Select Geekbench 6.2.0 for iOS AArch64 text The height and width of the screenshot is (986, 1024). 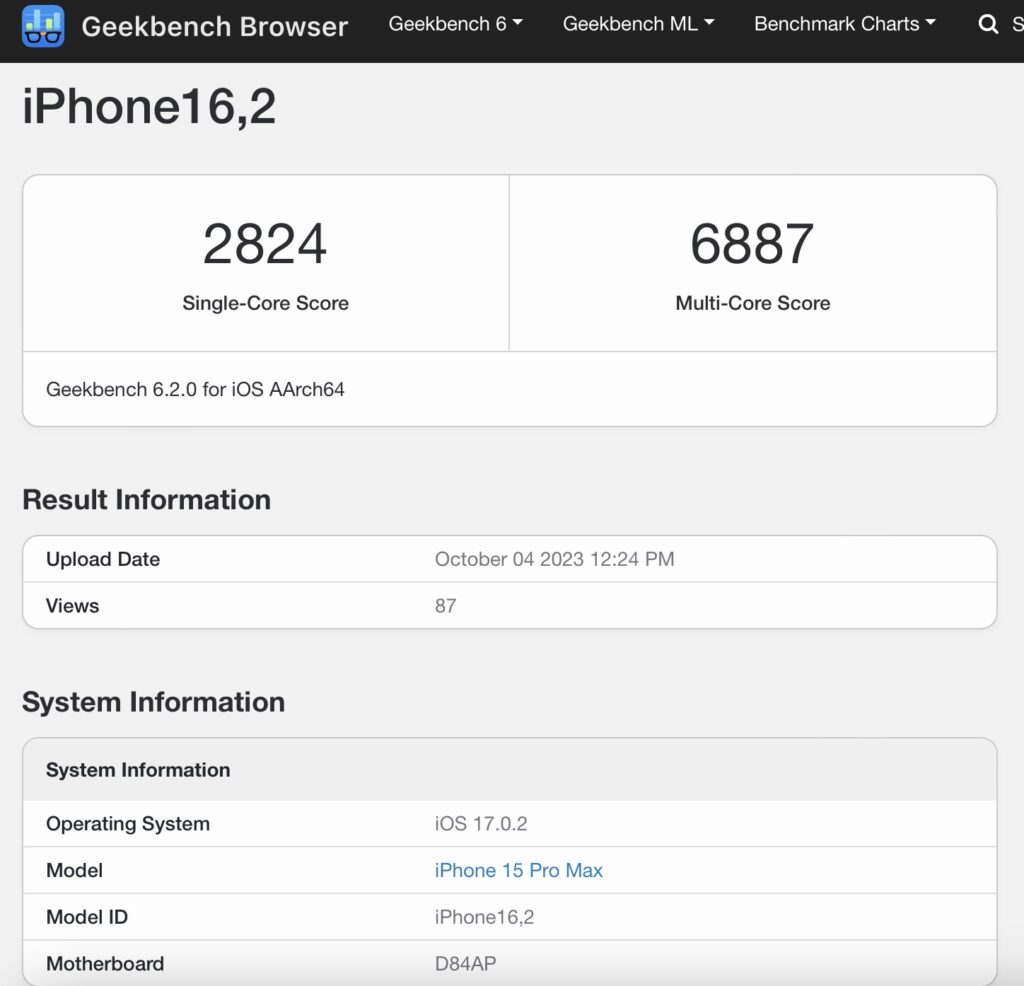coord(195,389)
